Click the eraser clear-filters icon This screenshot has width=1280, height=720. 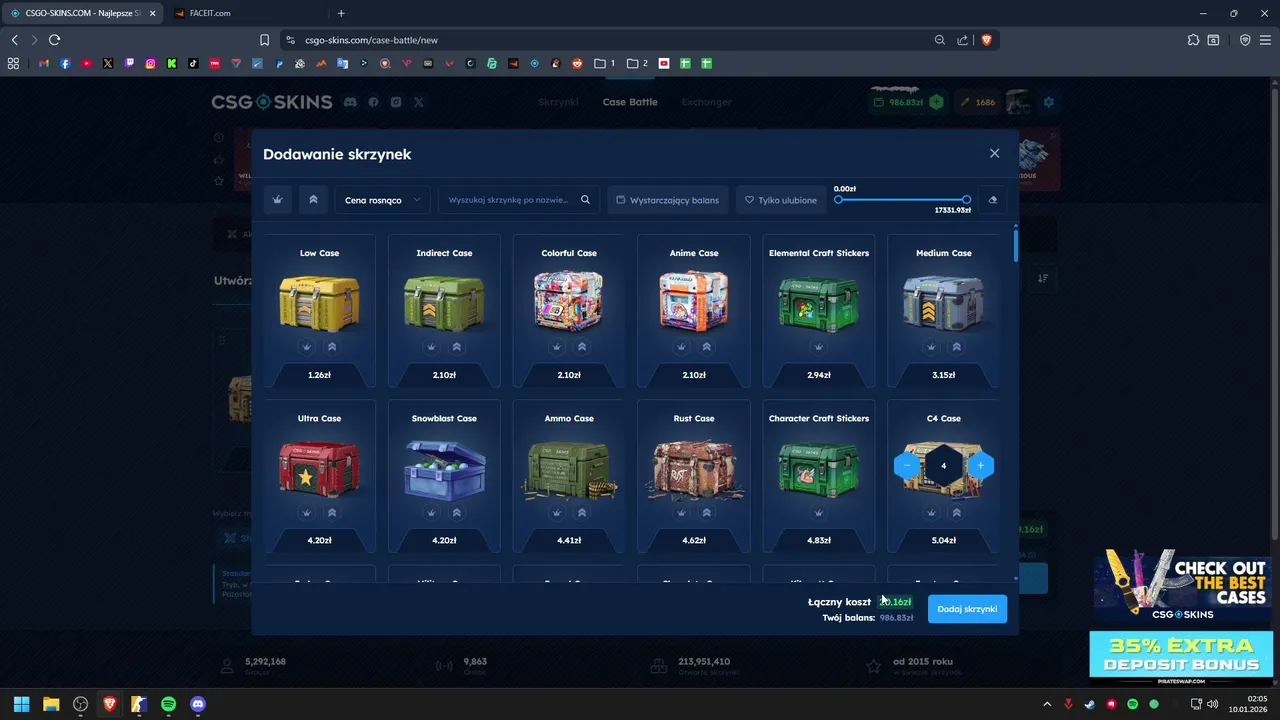point(992,200)
